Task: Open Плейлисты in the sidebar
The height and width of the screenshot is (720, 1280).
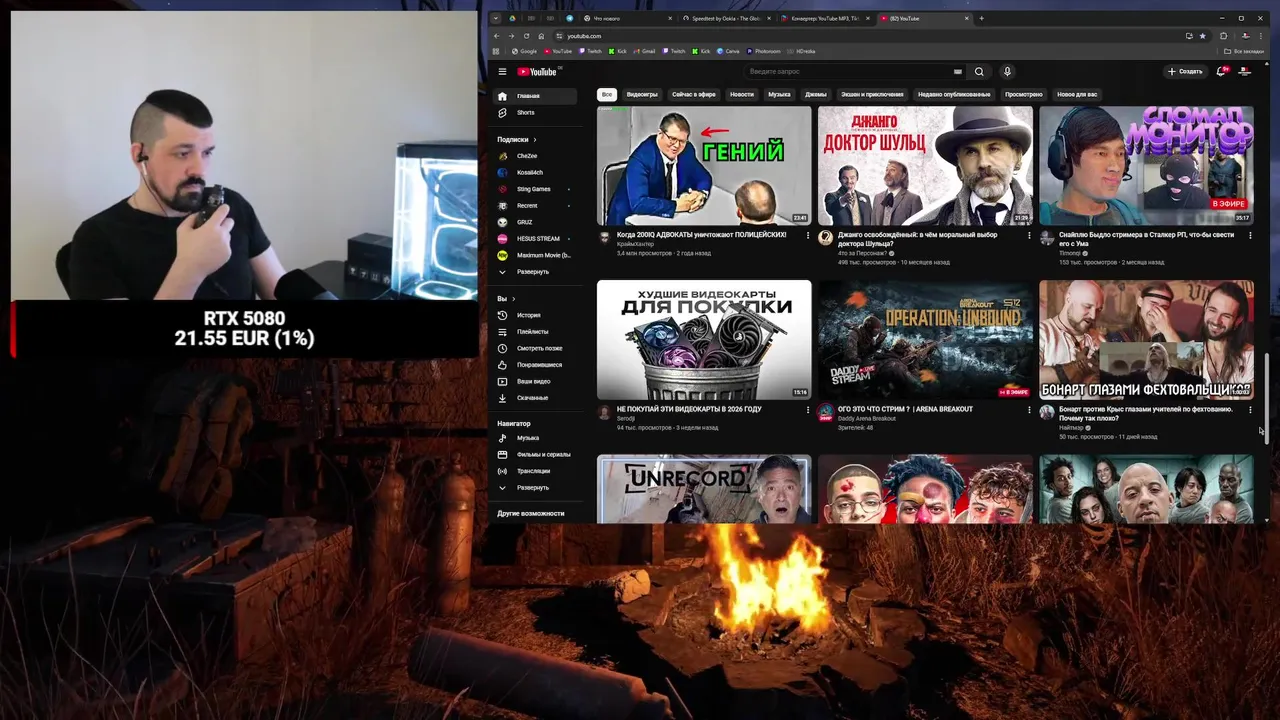Action: [x=536, y=332]
